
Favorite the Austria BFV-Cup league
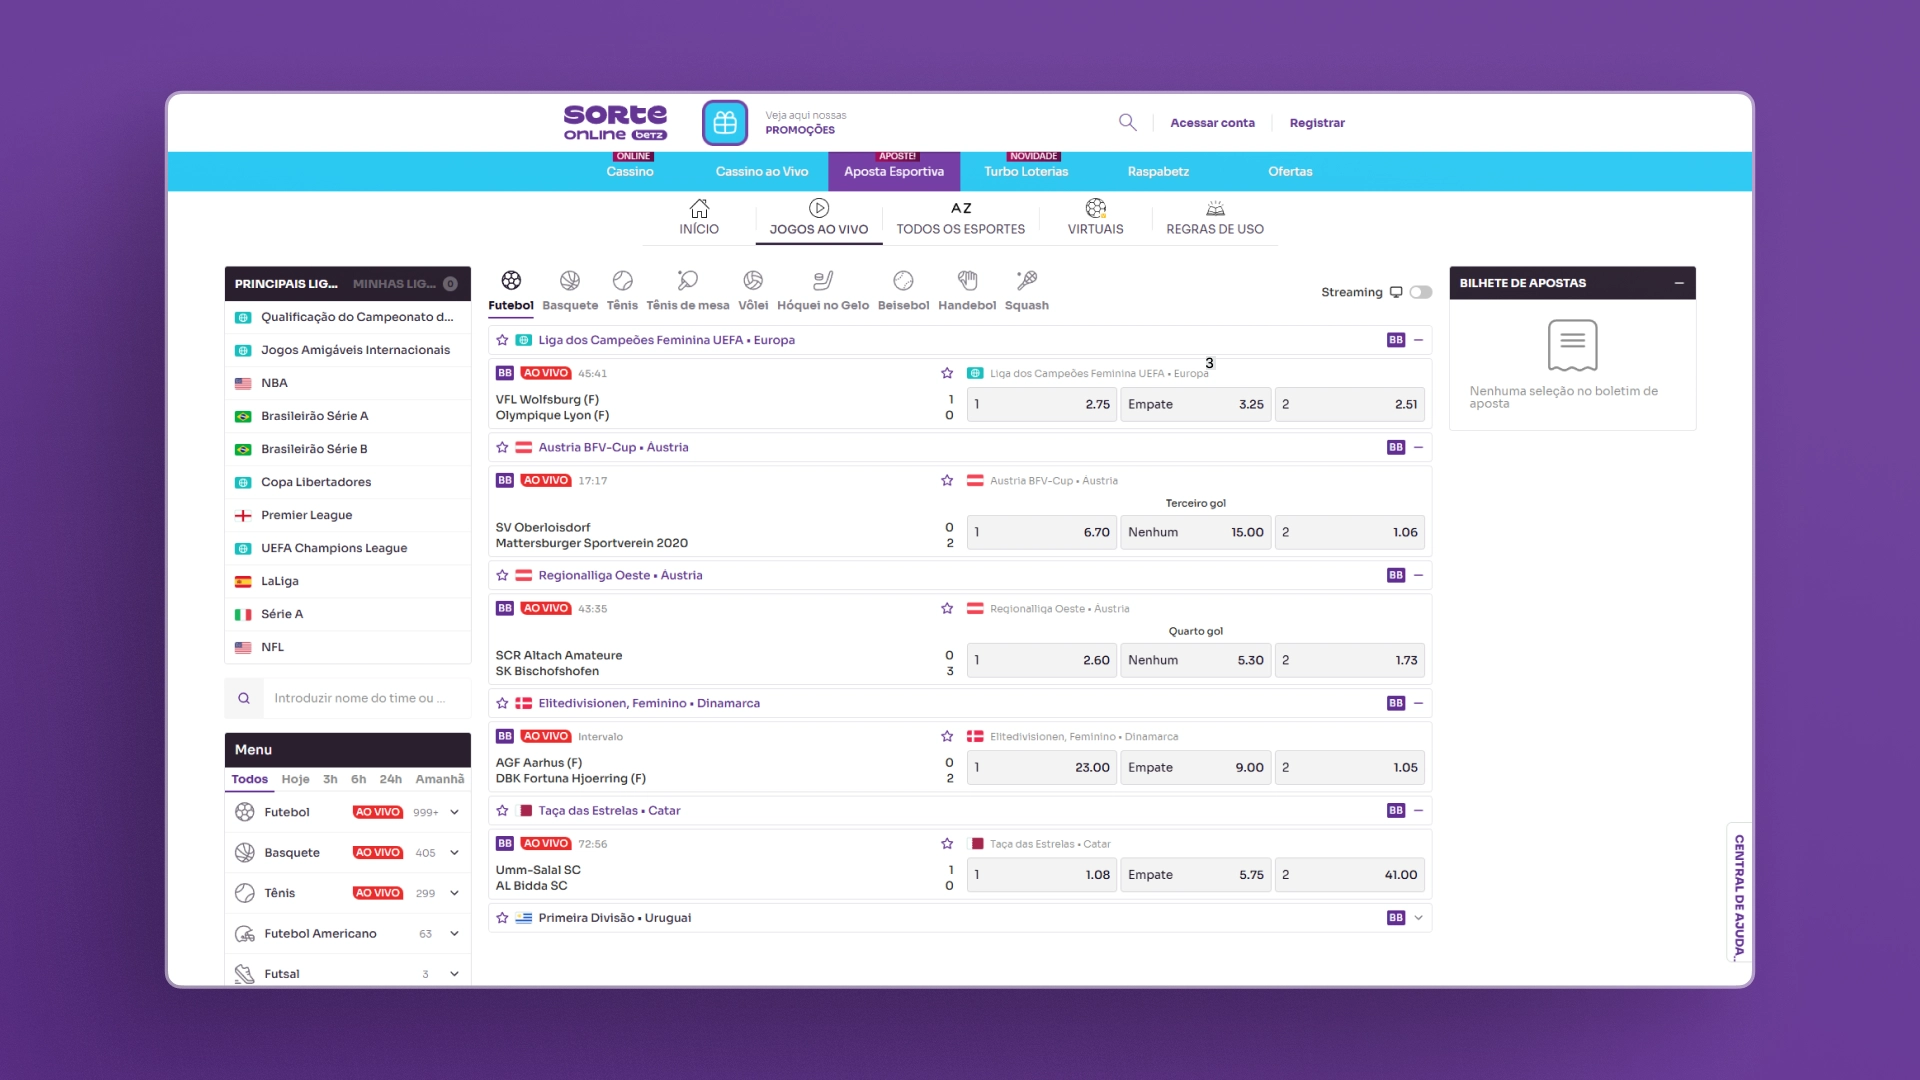click(502, 447)
